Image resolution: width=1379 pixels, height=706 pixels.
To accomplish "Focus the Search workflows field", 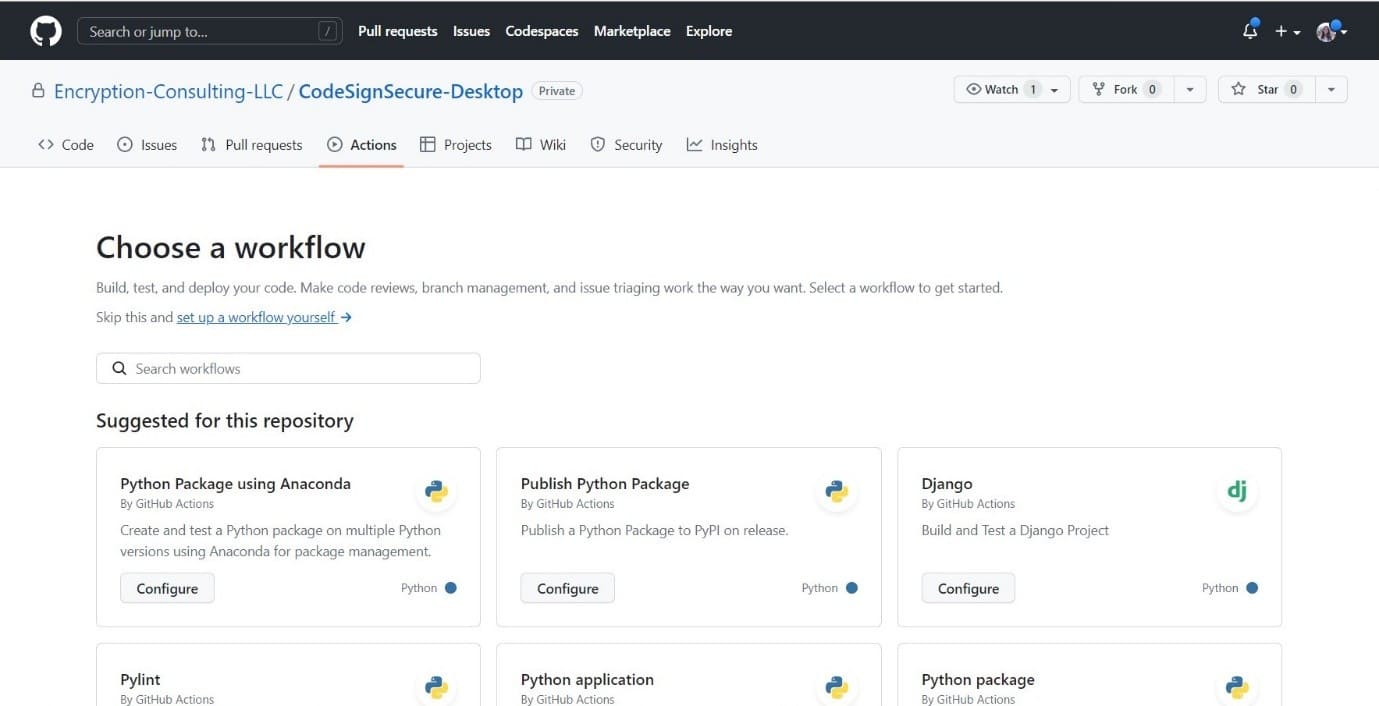I will [288, 368].
